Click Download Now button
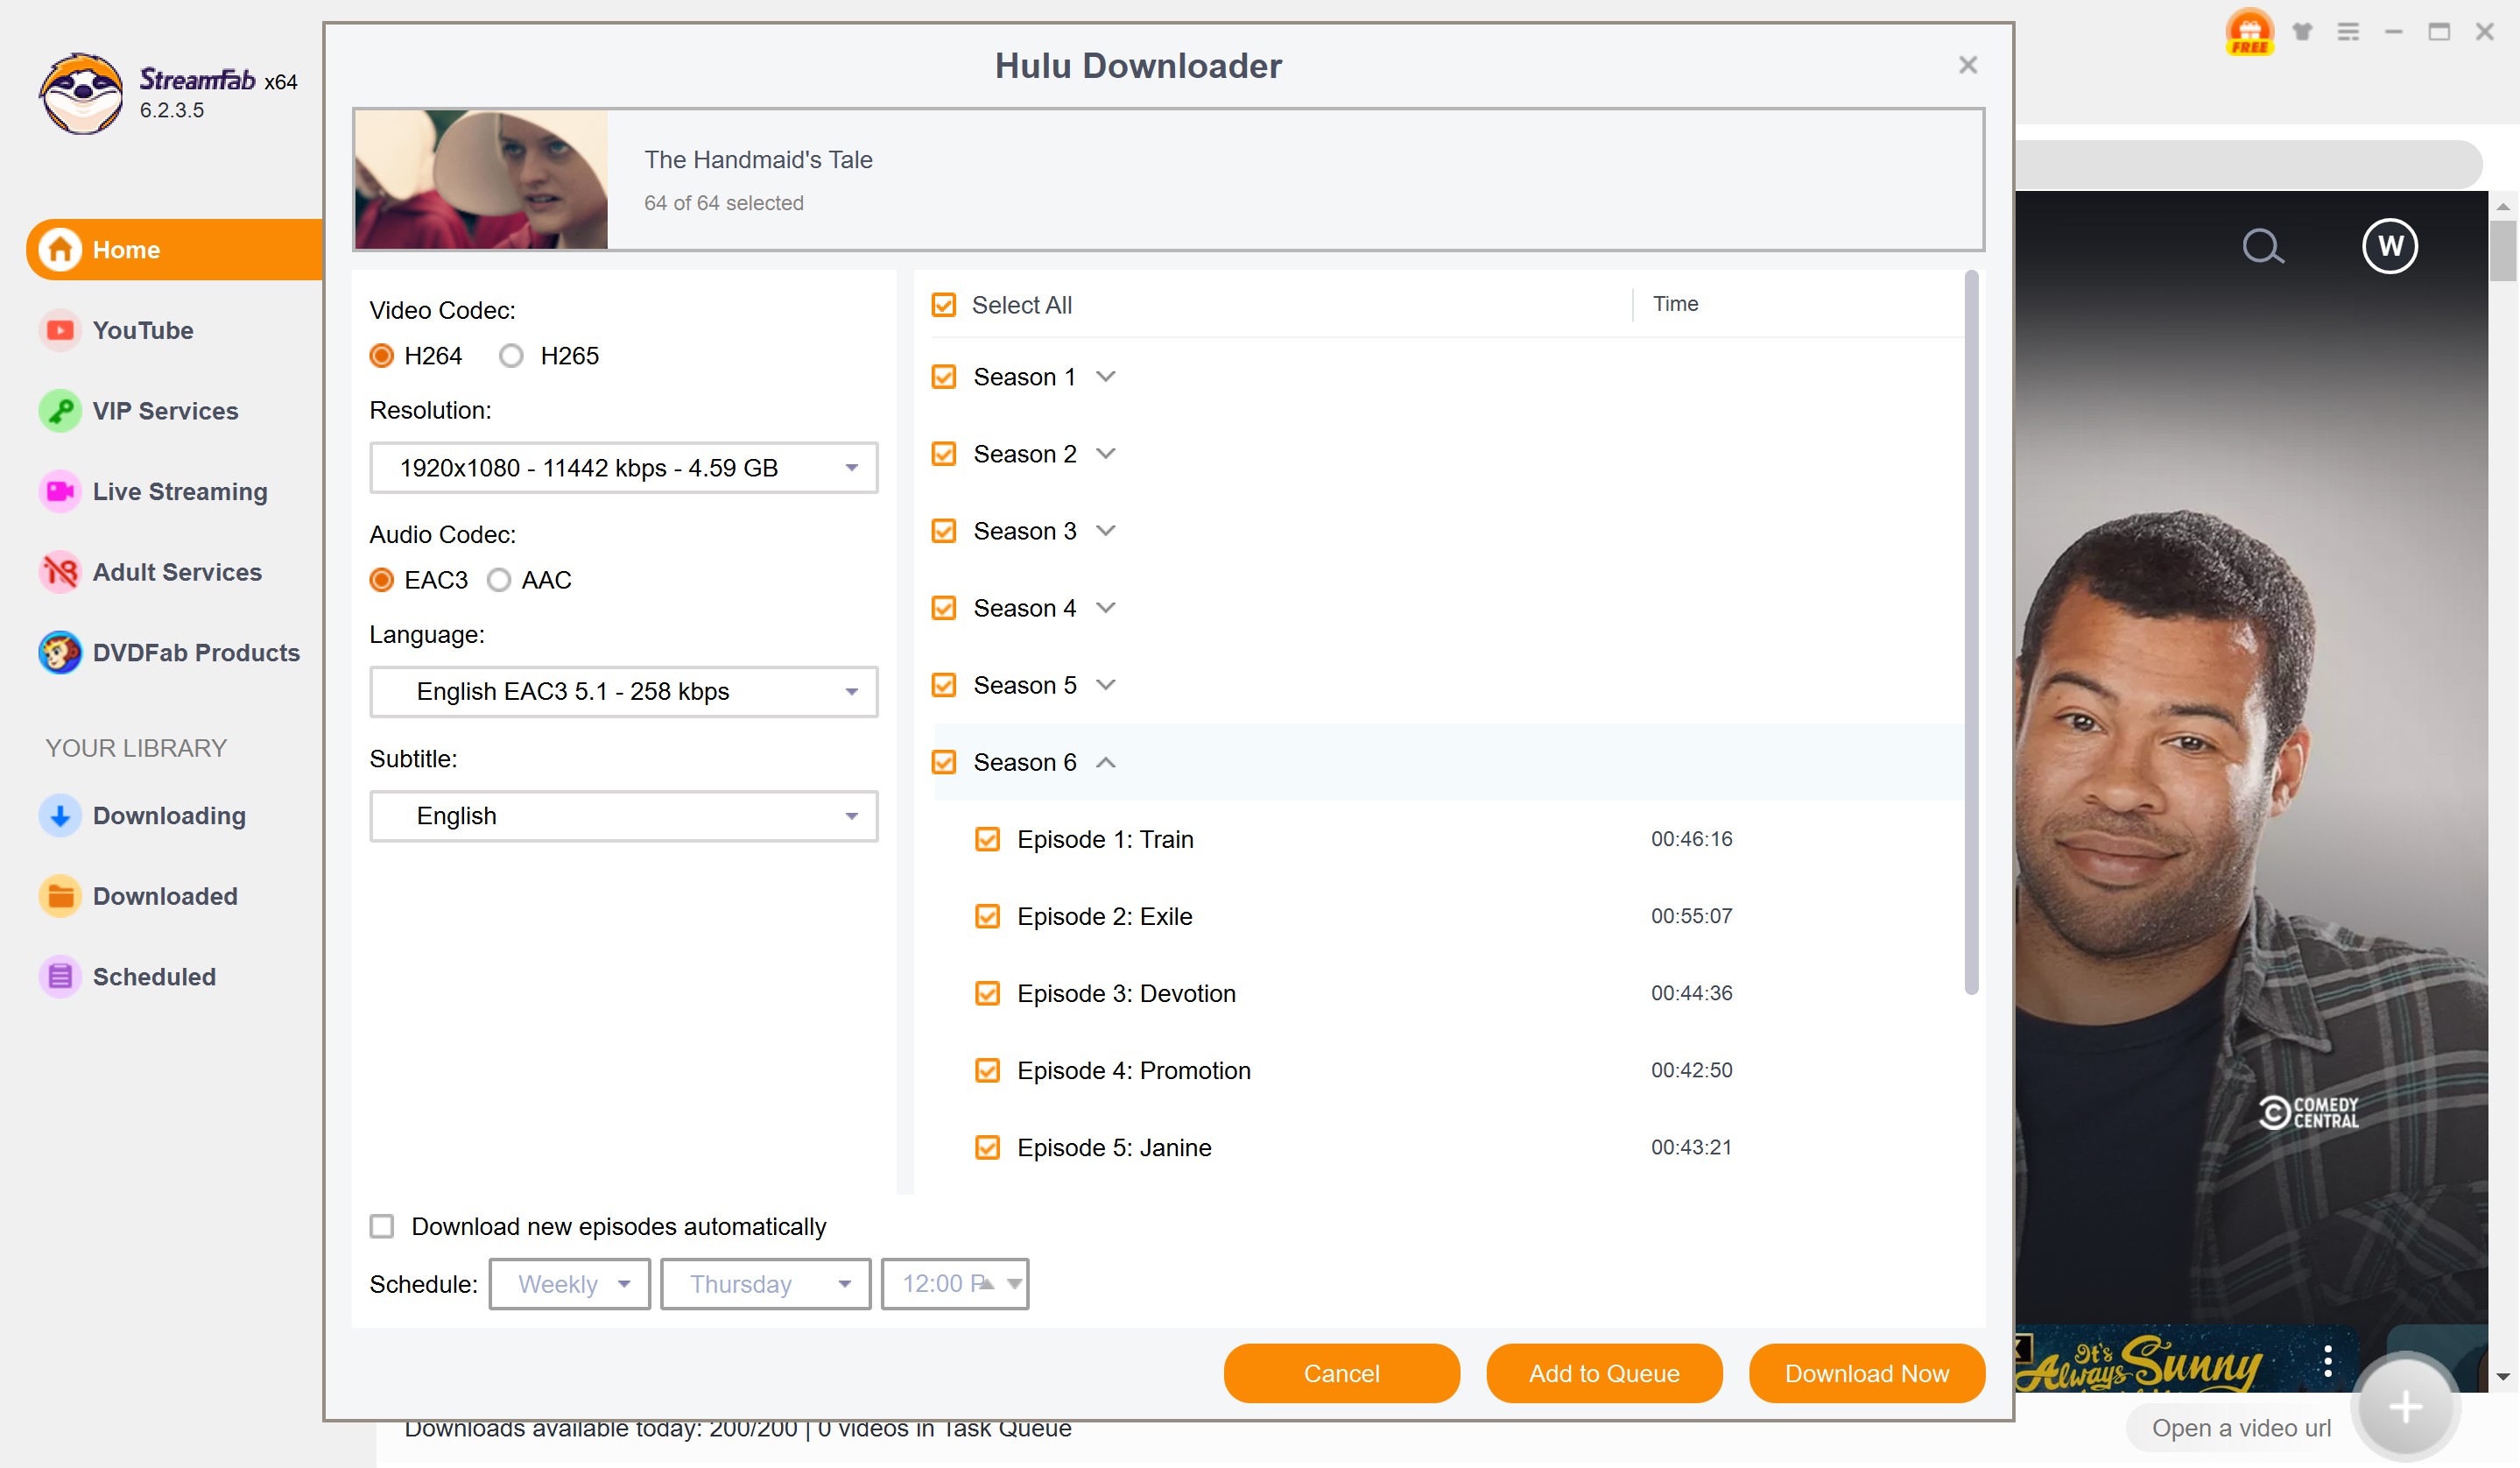 pyautogui.click(x=1867, y=1373)
